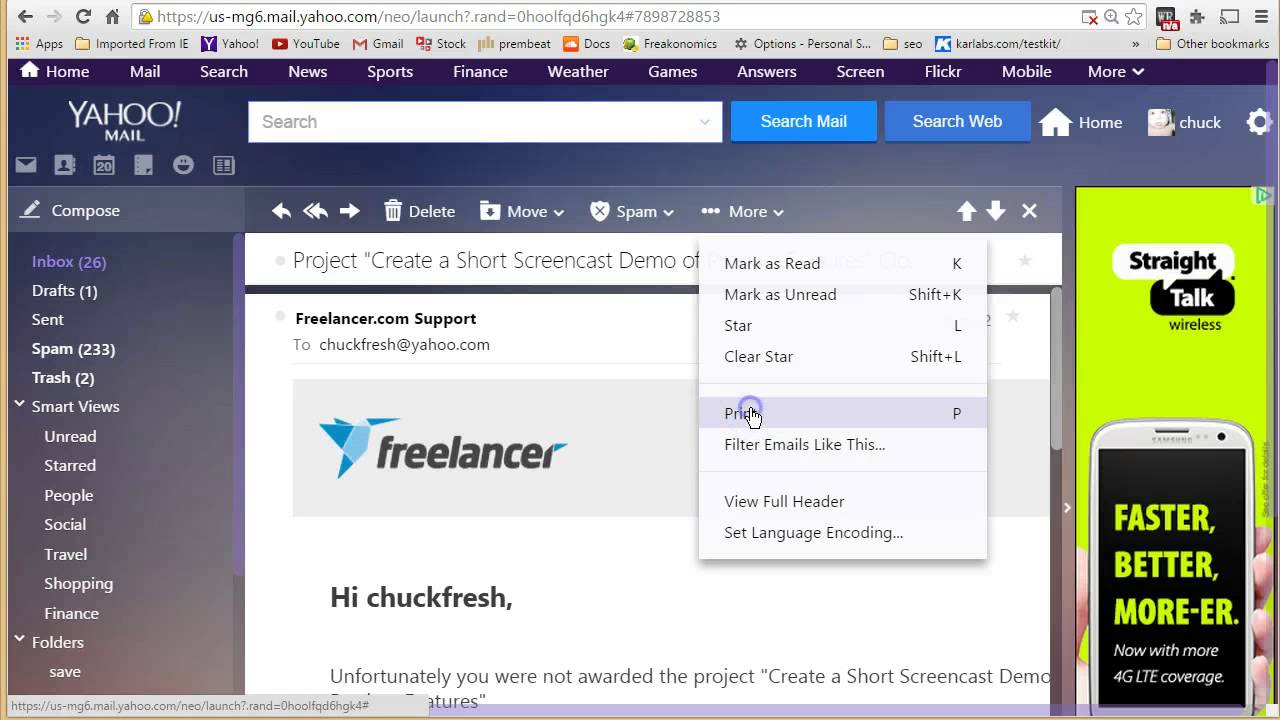Screen dimensions: 1280x720
Task: Toggle read dot next to subject
Action: [x=279, y=260]
